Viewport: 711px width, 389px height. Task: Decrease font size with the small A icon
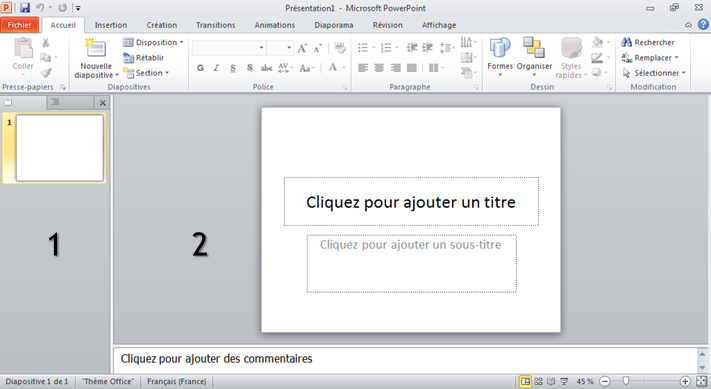coord(317,48)
